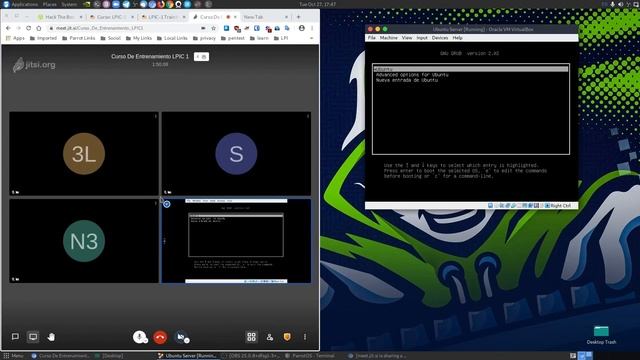Select the Ubuntu GRUB boot entry

pos(471,69)
